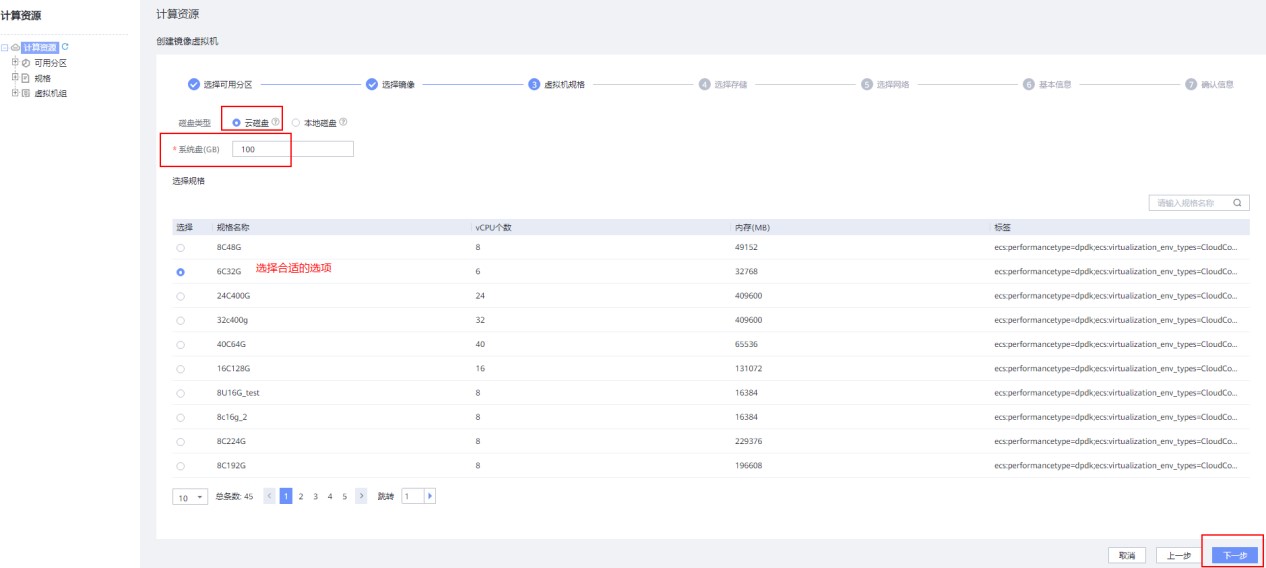1266x568 pixels.
Task: Click the 规格名称 column header
Action: click(233, 228)
